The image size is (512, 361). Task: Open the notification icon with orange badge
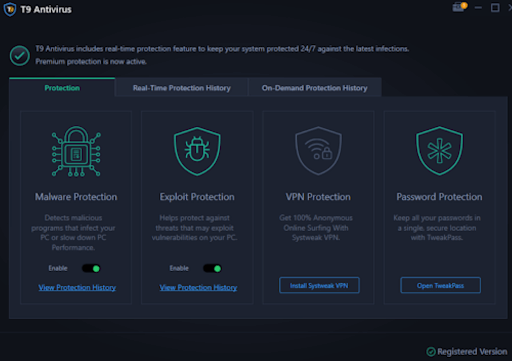pos(459,7)
